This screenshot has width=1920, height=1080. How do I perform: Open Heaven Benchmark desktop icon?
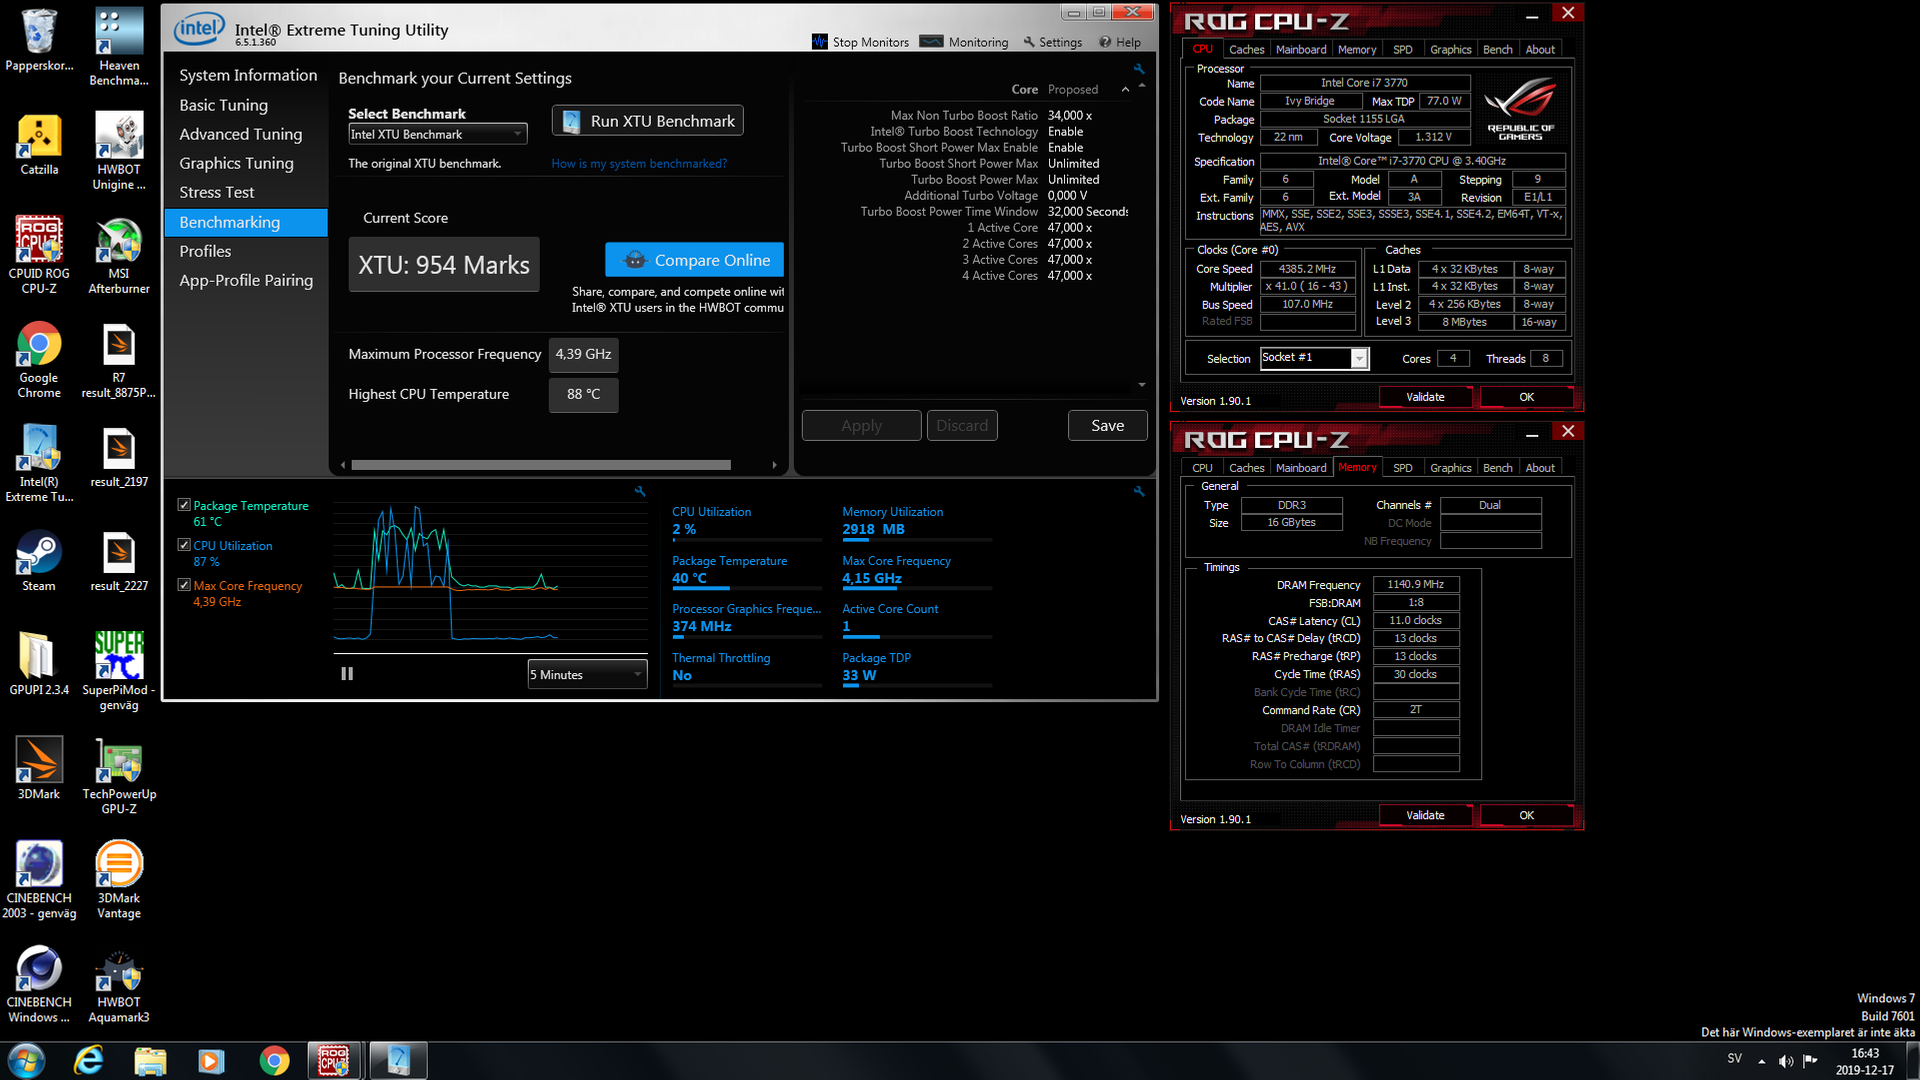click(x=119, y=47)
